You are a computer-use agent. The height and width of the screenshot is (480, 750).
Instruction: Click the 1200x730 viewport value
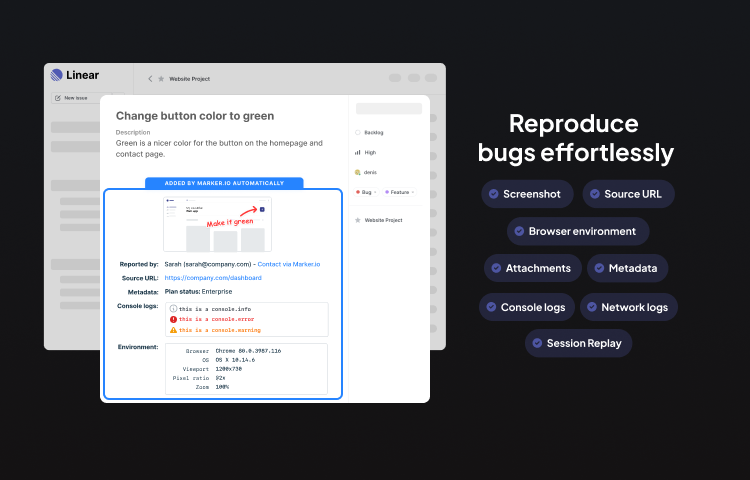click(x=229, y=369)
